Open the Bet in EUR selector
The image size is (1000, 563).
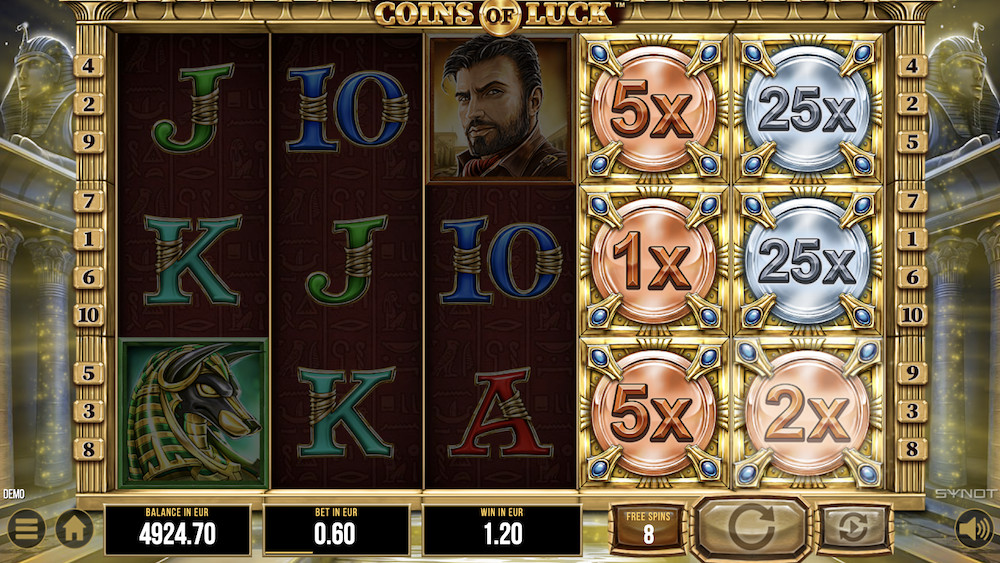tap(336, 529)
